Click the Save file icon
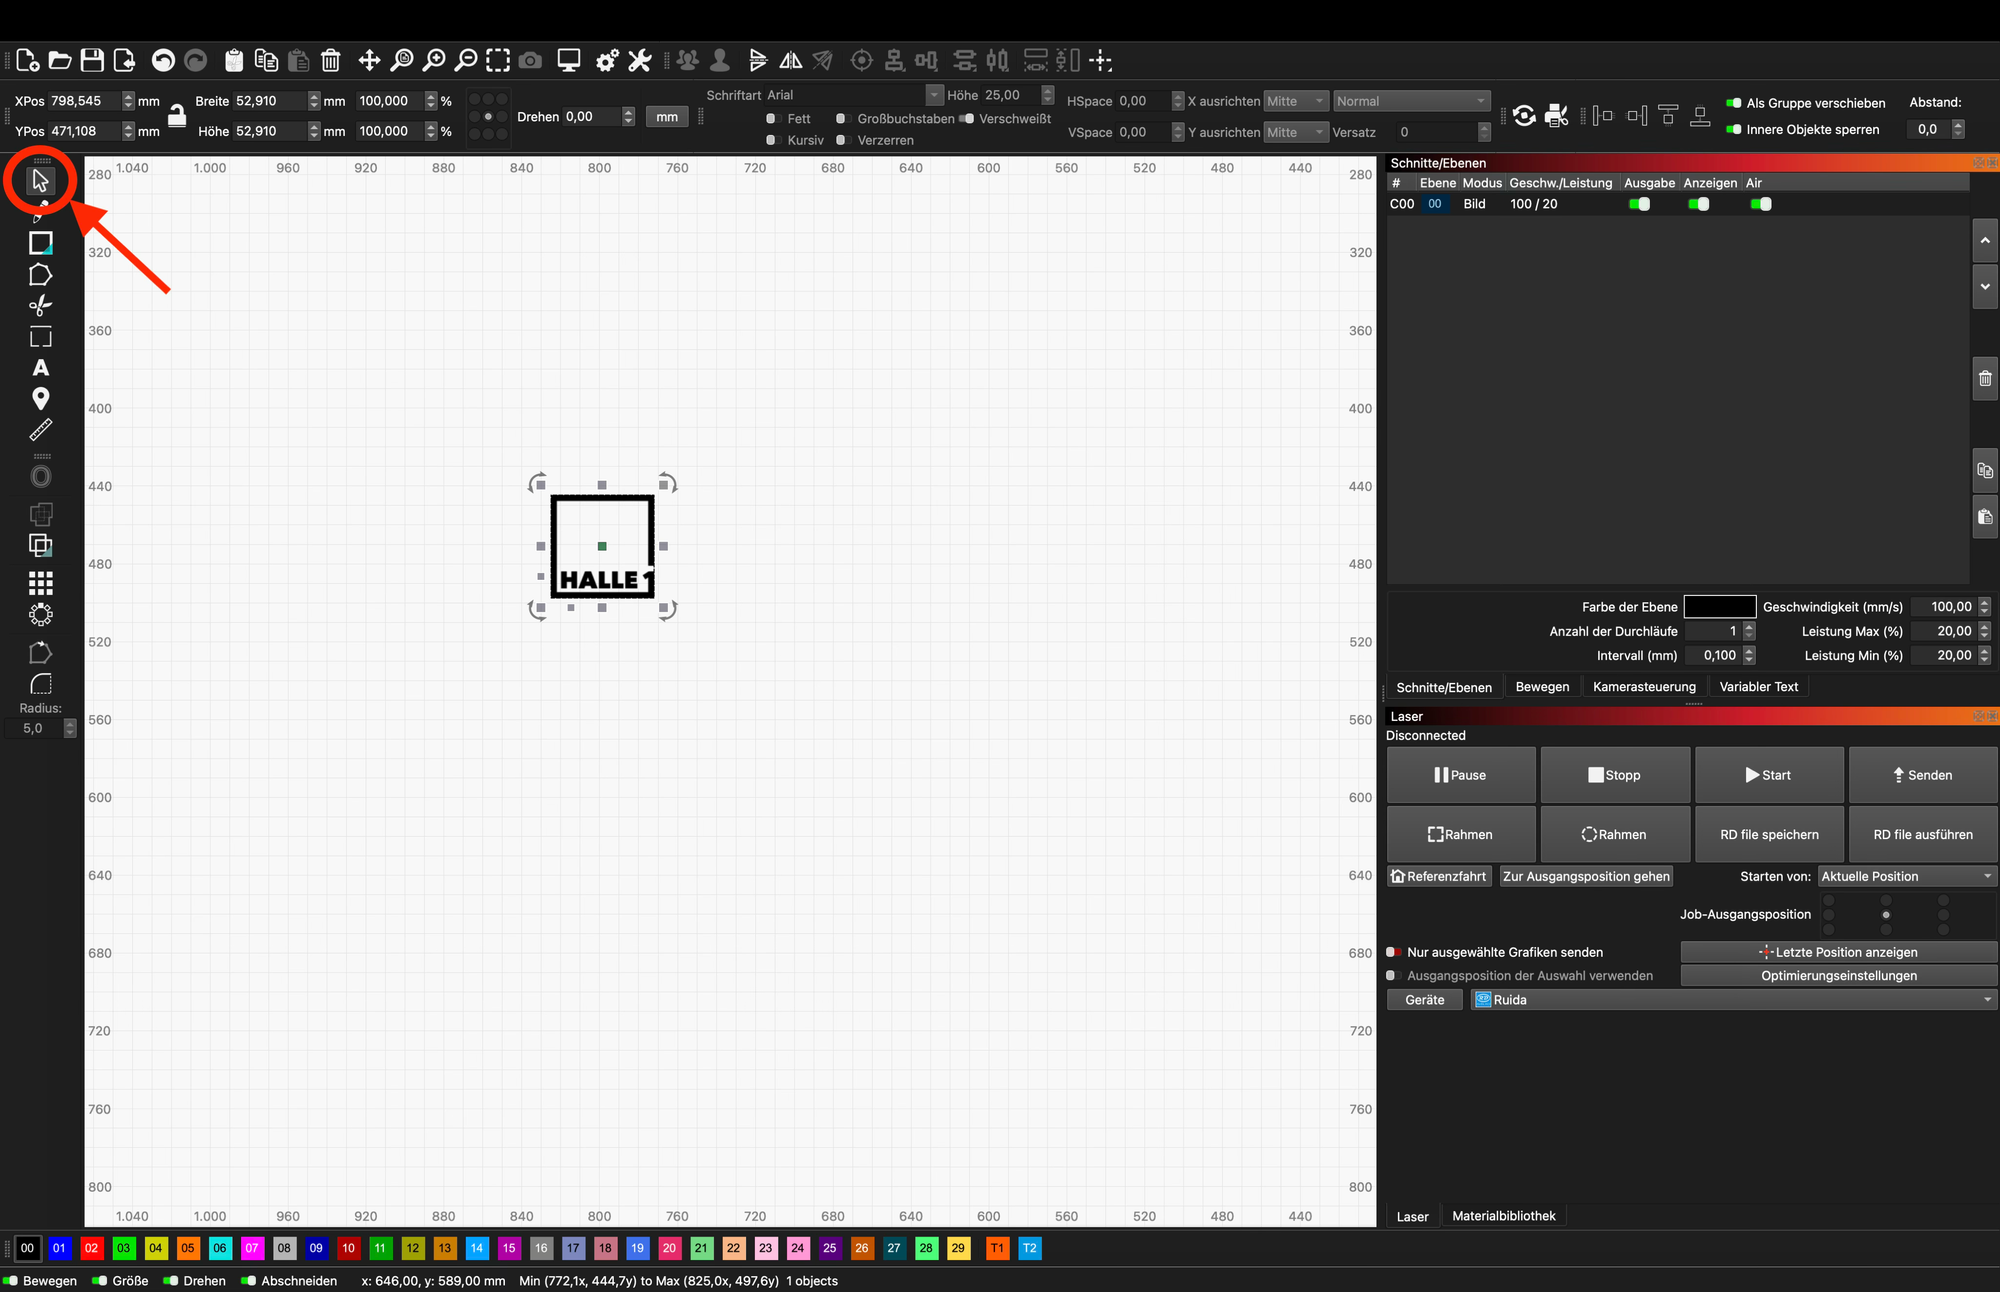The image size is (2000, 1292). tap(92, 61)
